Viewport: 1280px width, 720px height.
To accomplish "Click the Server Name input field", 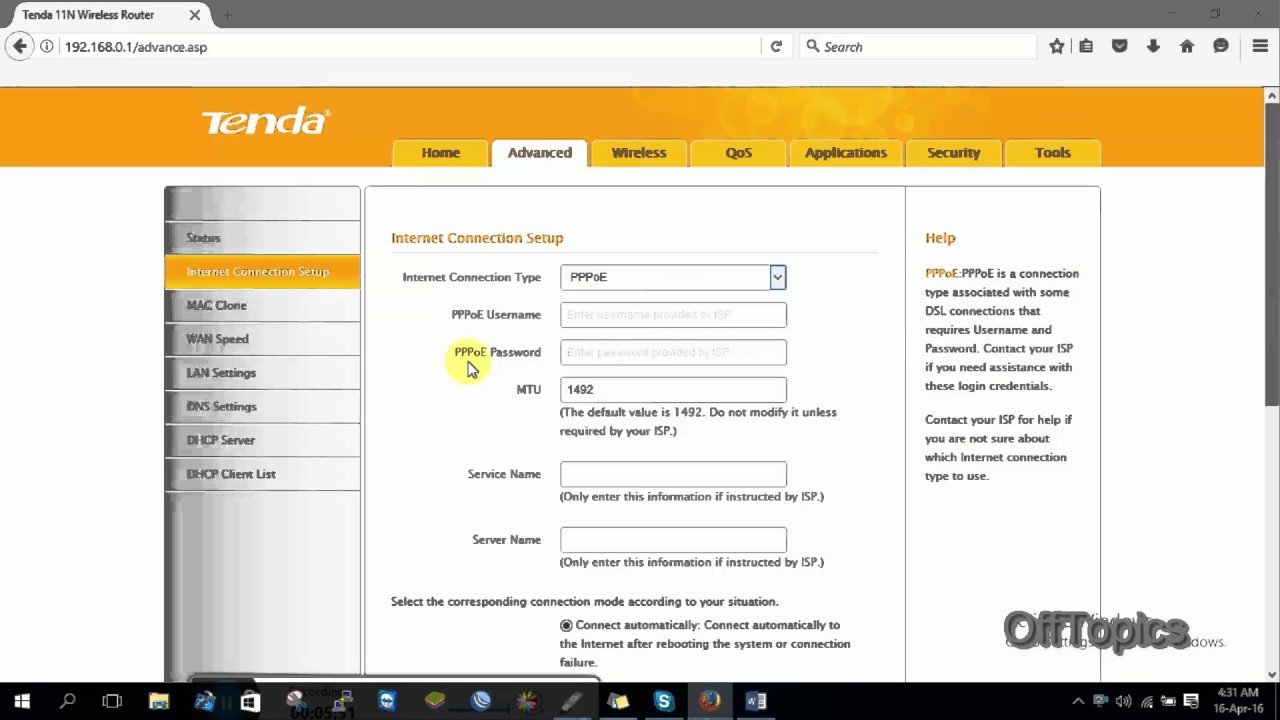I will click(673, 540).
